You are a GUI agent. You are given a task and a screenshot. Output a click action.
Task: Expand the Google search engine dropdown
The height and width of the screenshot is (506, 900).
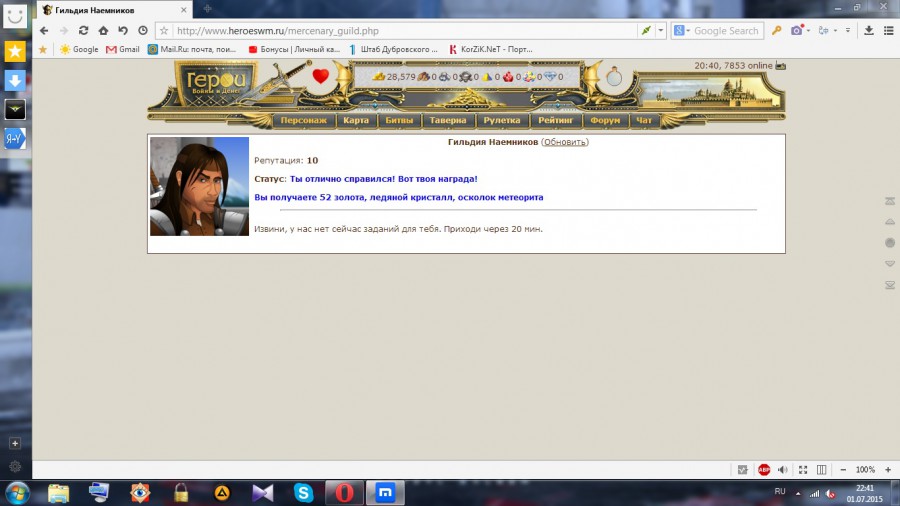point(688,31)
